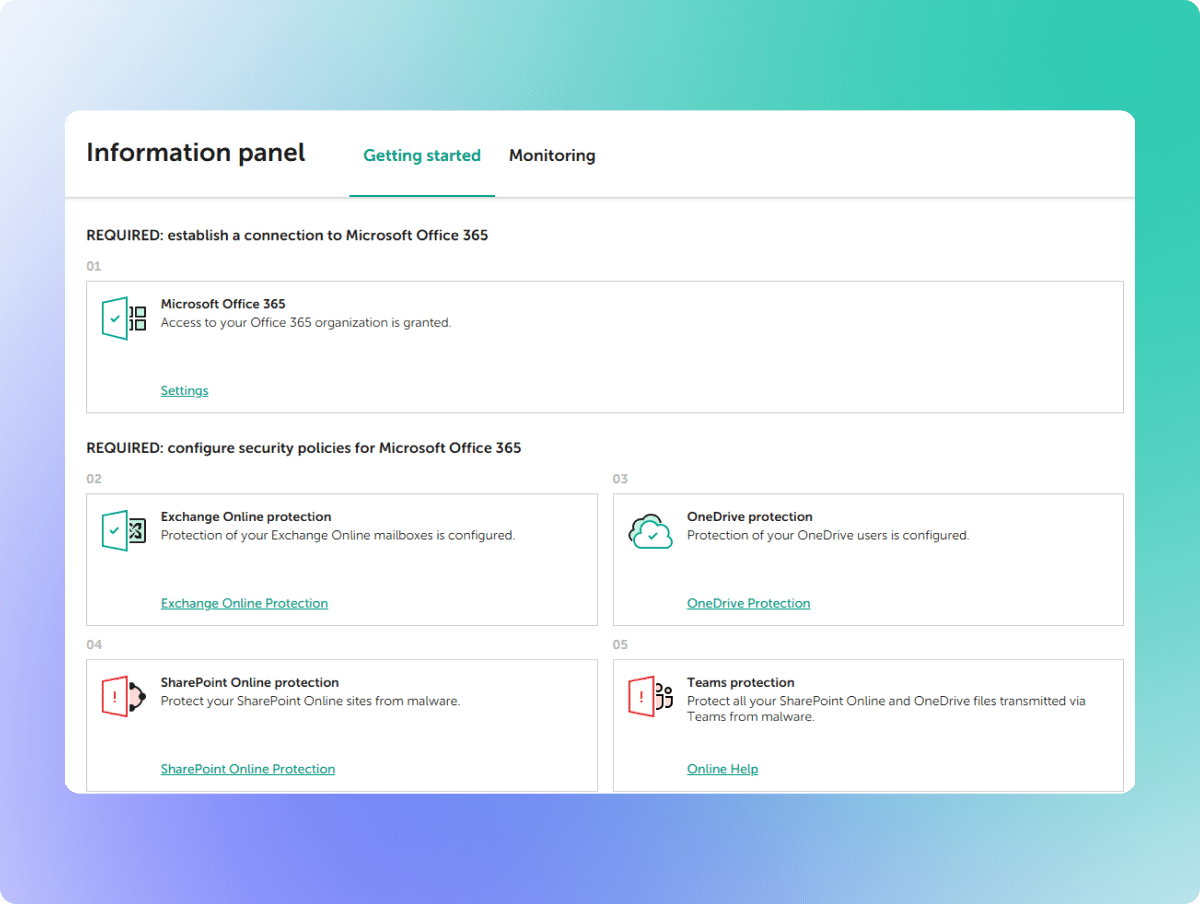Click 'REQUIRED: establish a connection' heading
The height and width of the screenshot is (904, 1200).
(x=287, y=236)
